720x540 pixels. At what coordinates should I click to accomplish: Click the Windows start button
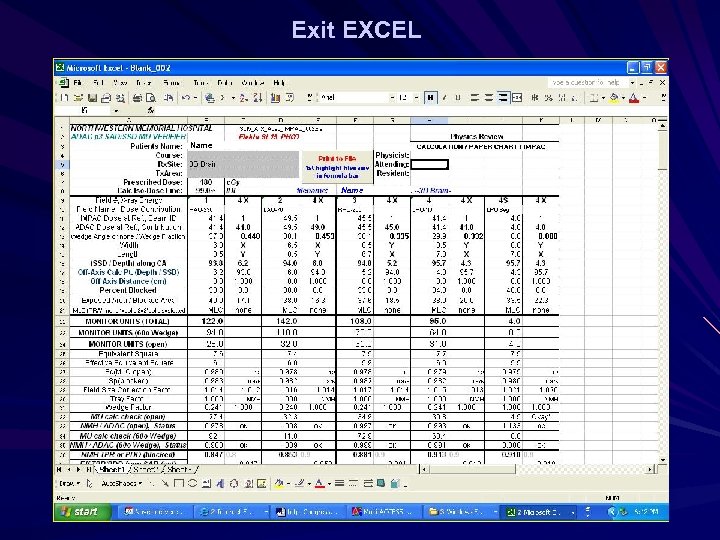pyautogui.click(x=82, y=512)
